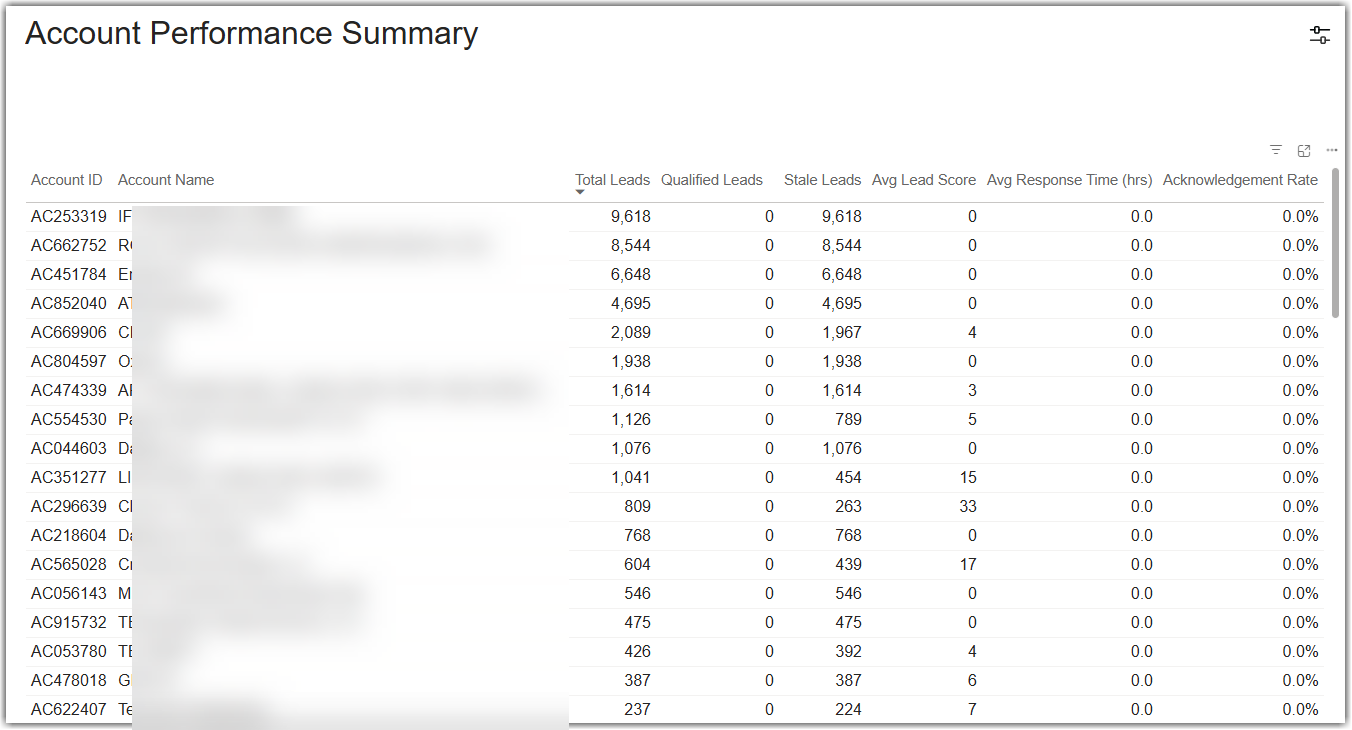Open the filter controls slider icon
This screenshot has width=1352, height=730.
pyautogui.click(x=1320, y=35)
